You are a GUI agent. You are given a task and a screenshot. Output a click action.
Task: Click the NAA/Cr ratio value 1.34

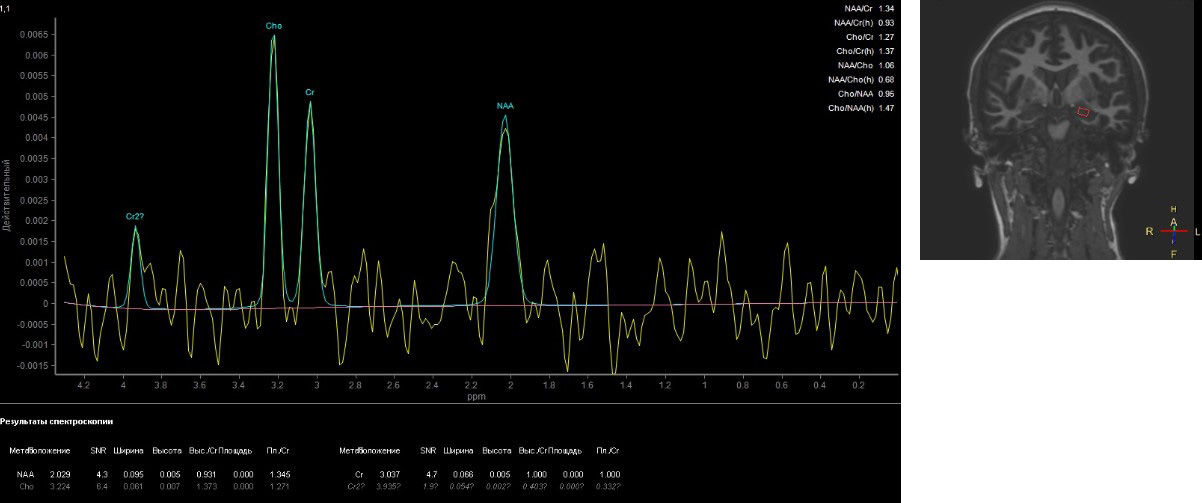[885, 7]
